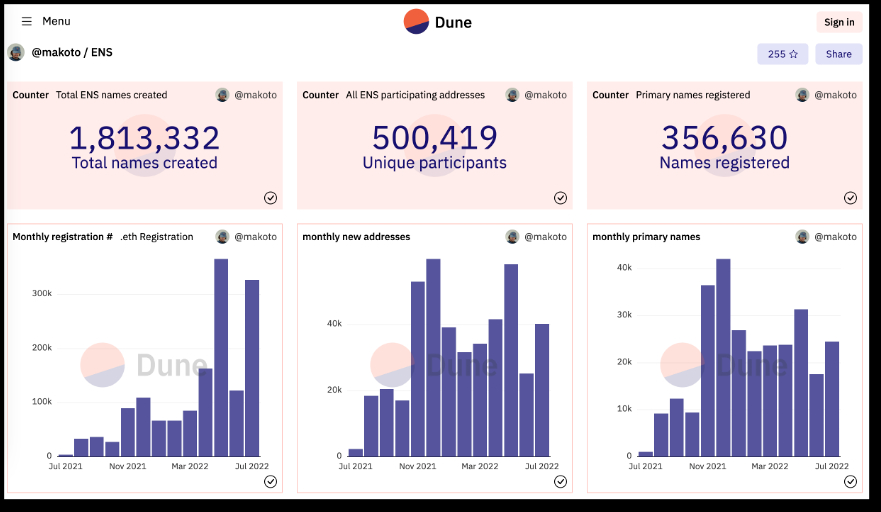Screen dimensions: 881x512
Task: Open the Menu label in header
Action: (x=56, y=21)
